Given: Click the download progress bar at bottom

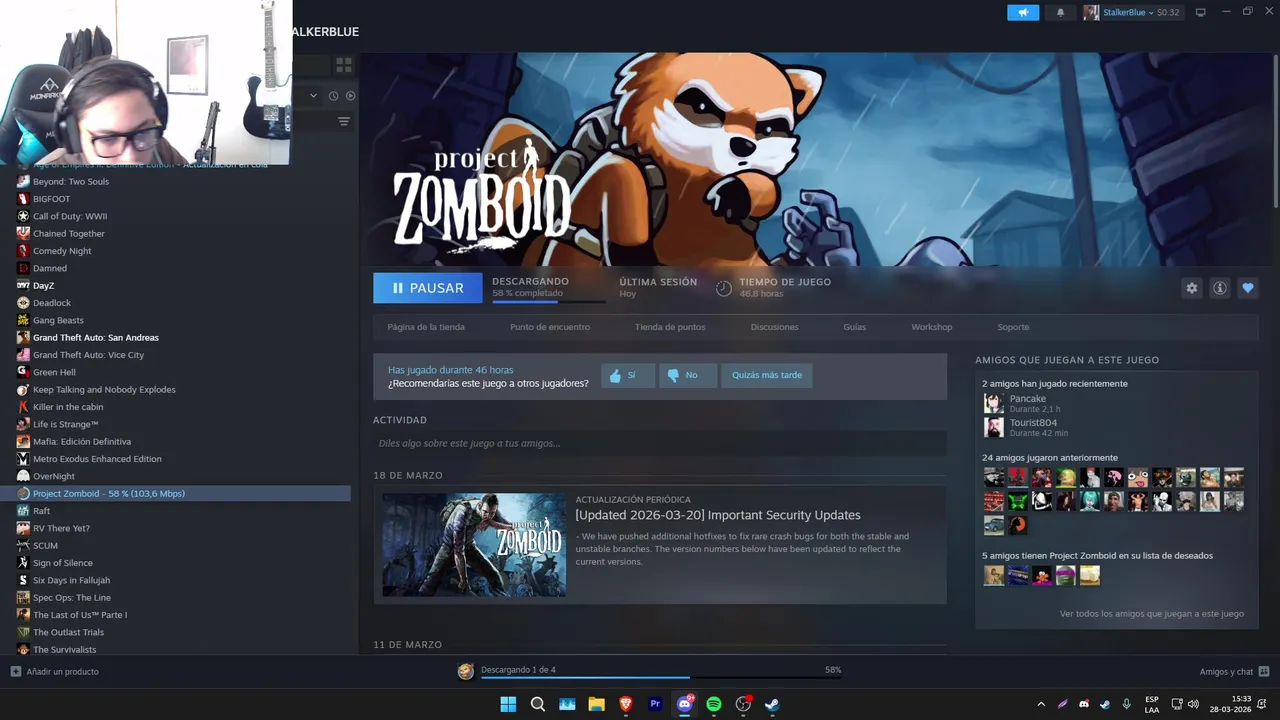Looking at the screenshot, I should (660, 678).
